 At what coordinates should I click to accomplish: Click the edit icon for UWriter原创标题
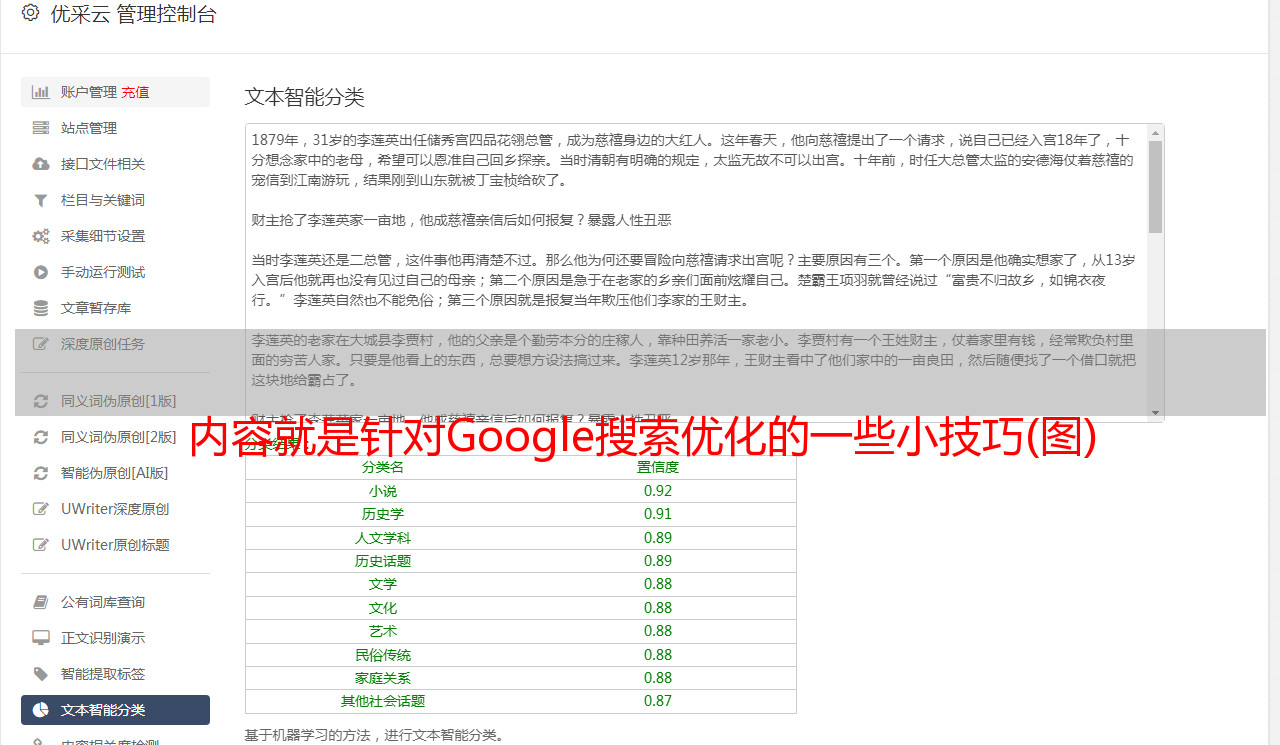pyautogui.click(x=41, y=545)
